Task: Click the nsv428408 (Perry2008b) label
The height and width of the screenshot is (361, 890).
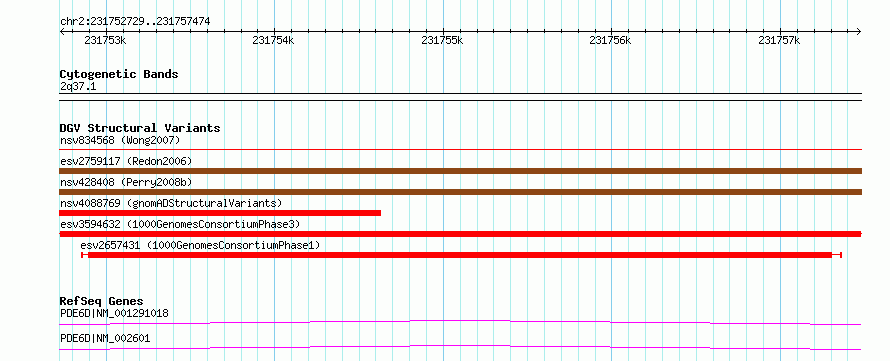Action: tap(126, 182)
